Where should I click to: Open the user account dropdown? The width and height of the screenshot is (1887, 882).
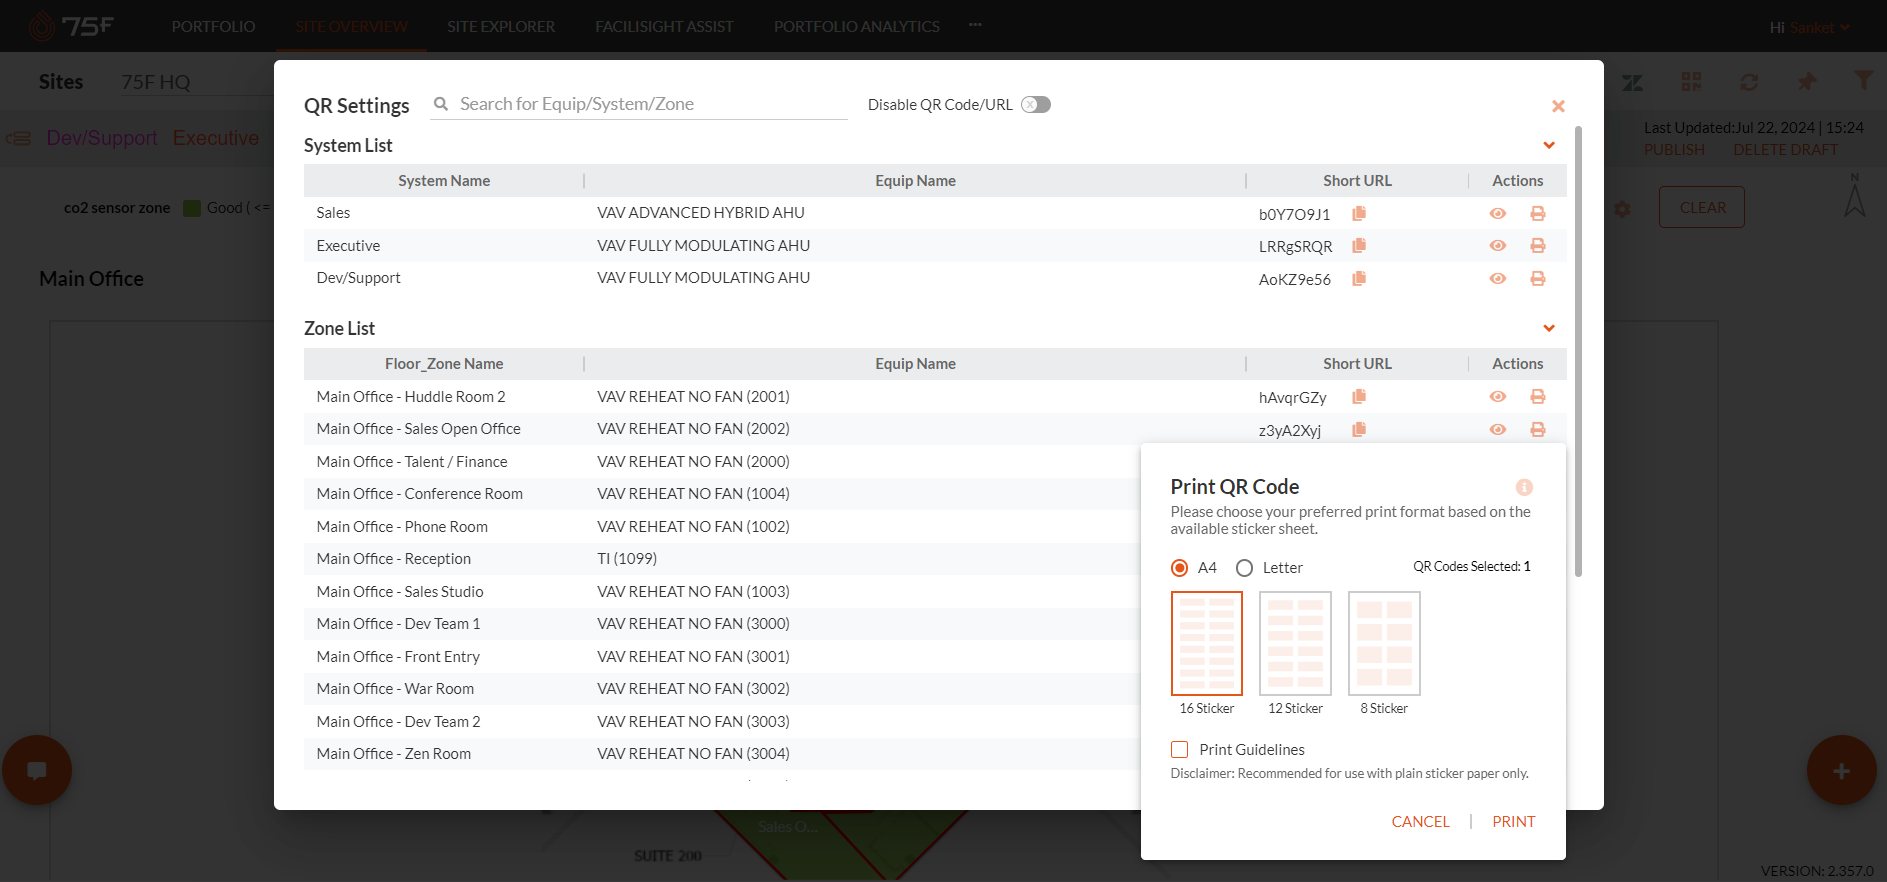[1810, 28]
